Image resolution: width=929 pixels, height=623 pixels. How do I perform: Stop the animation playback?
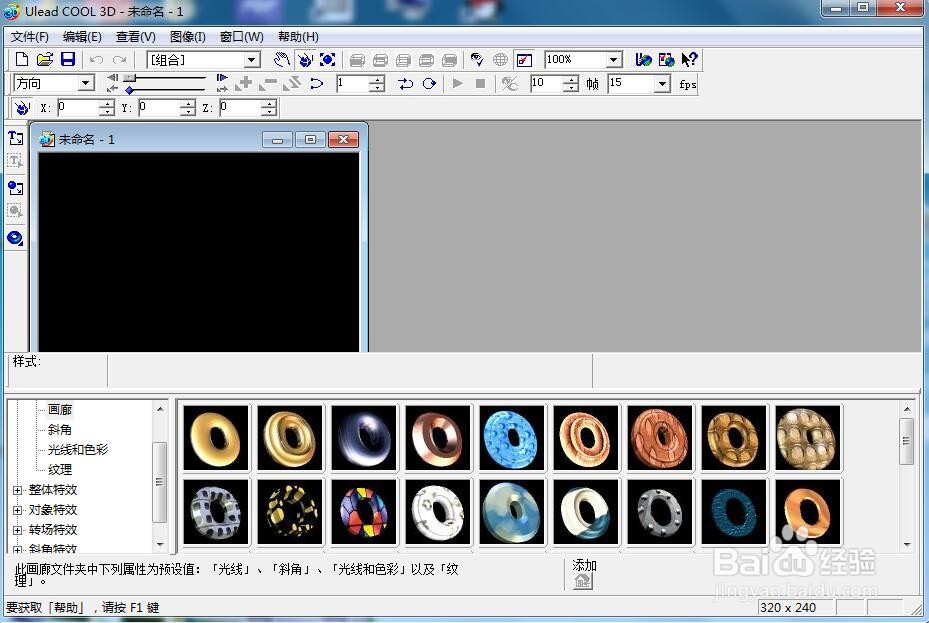point(480,84)
